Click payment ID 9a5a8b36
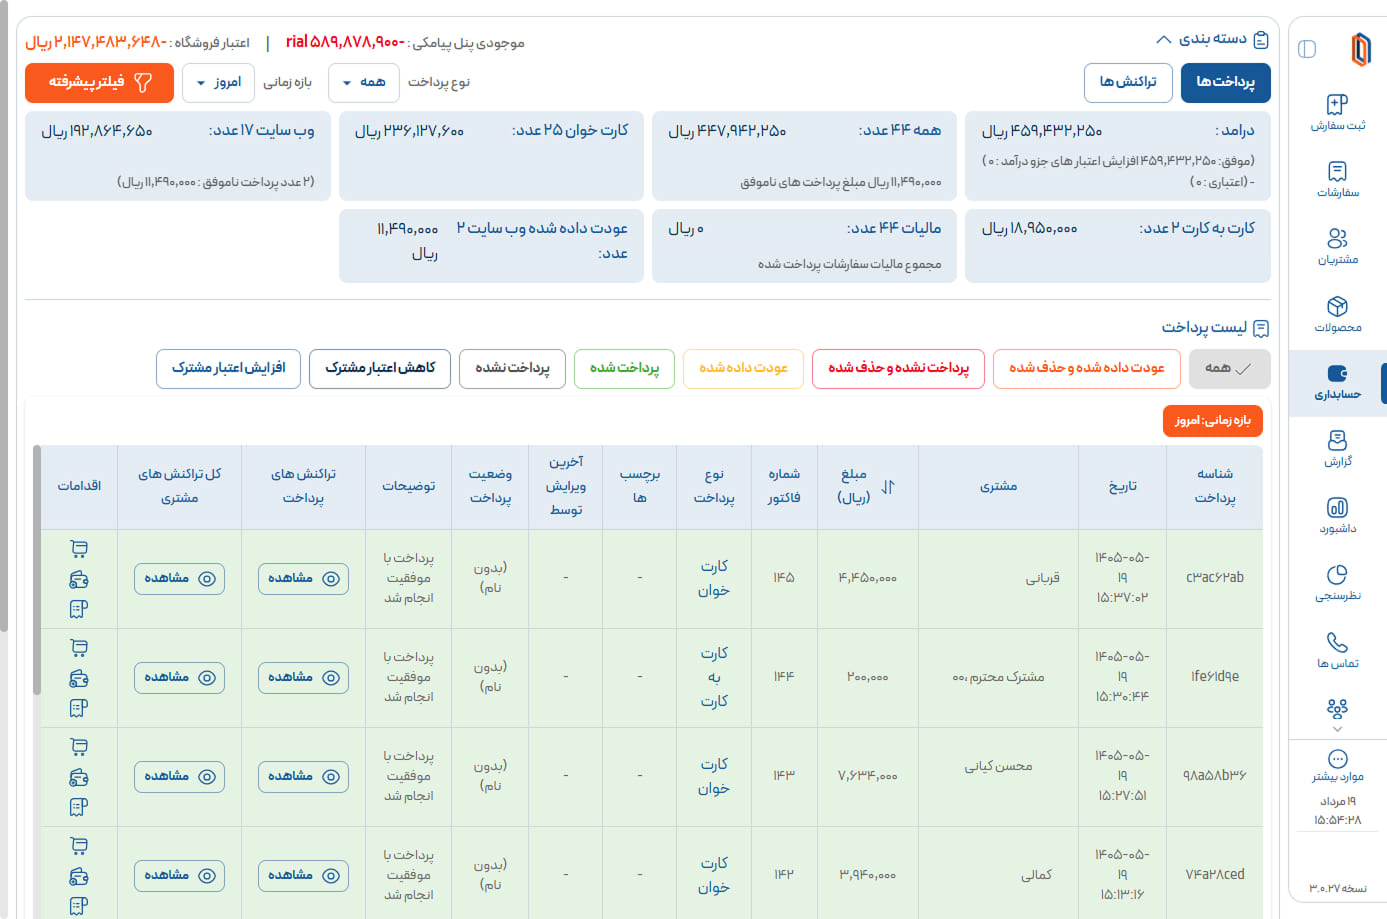This screenshot has width=1387, height=919. [x=1214, y=776]
